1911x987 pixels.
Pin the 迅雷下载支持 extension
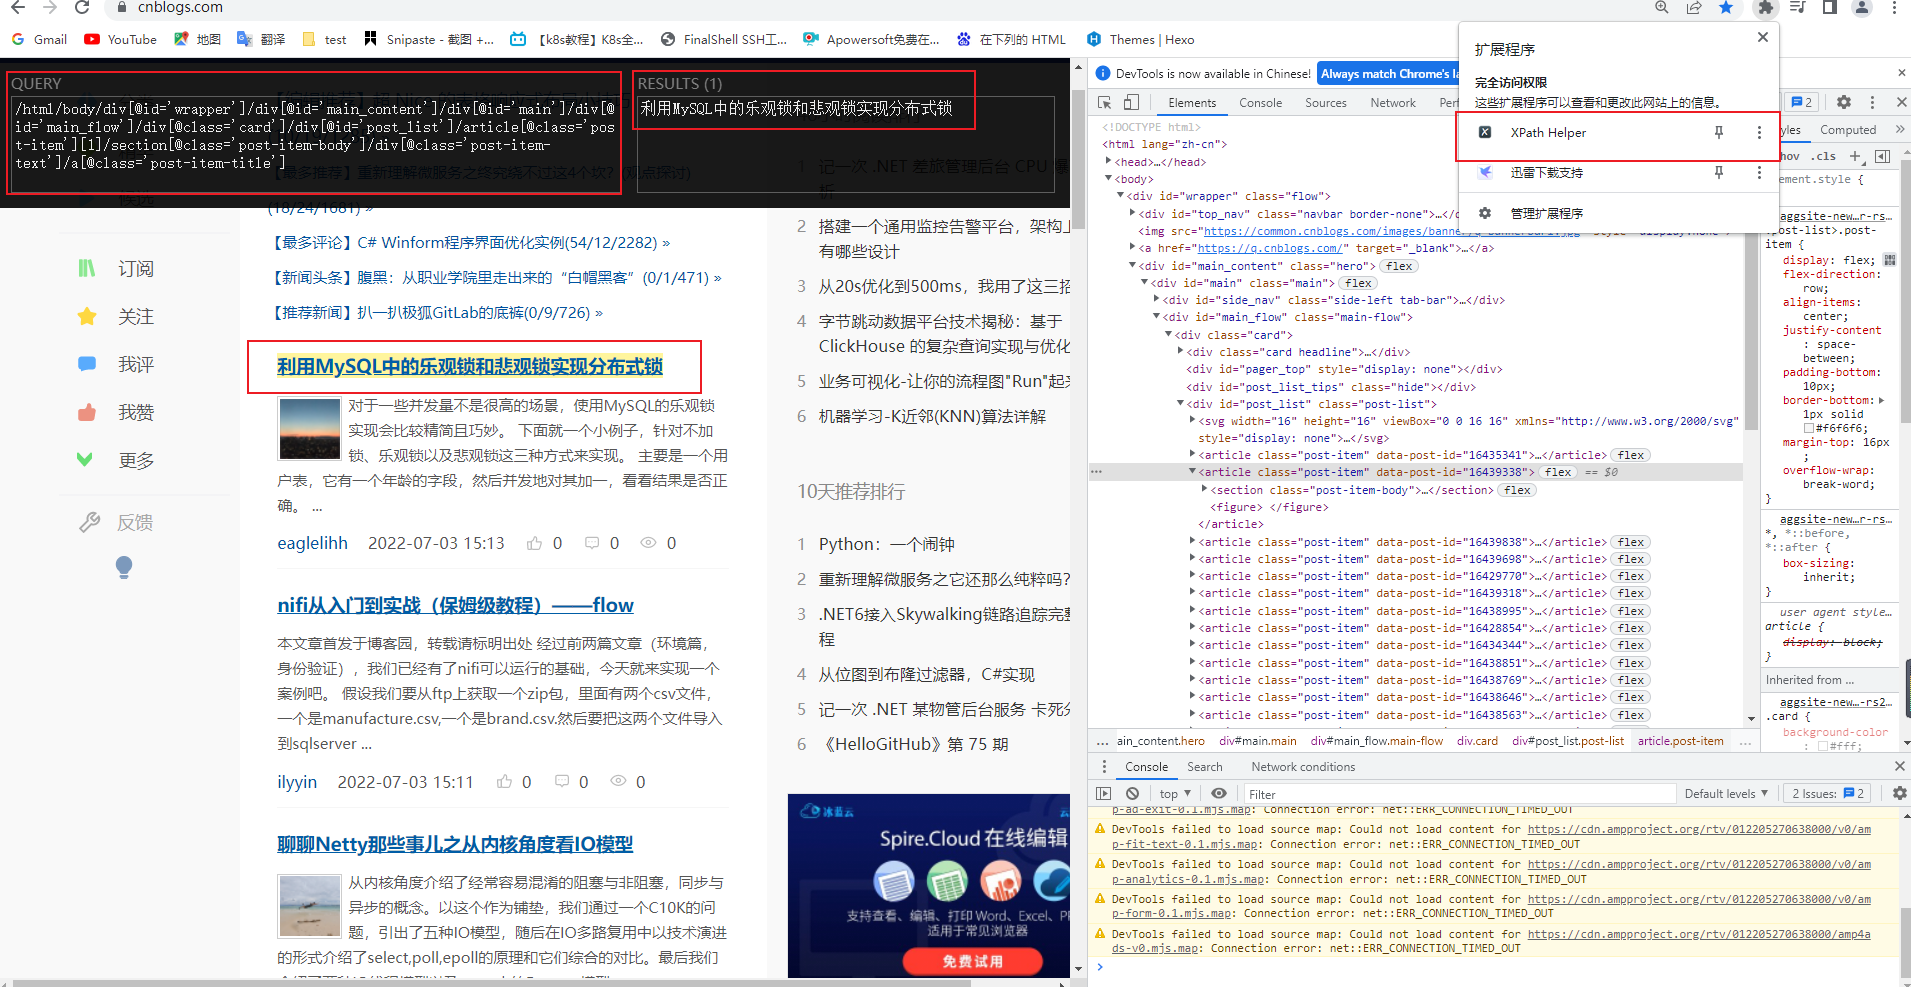1719,172
